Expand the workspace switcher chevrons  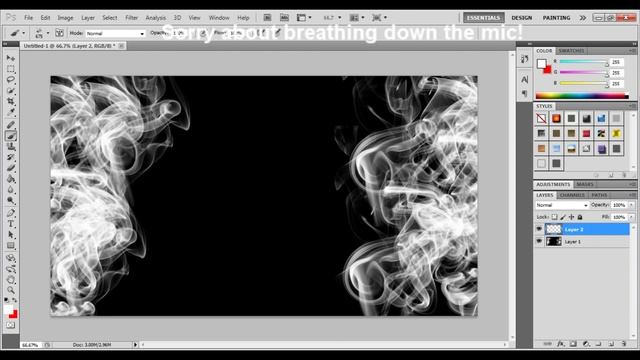coord(582,18)
